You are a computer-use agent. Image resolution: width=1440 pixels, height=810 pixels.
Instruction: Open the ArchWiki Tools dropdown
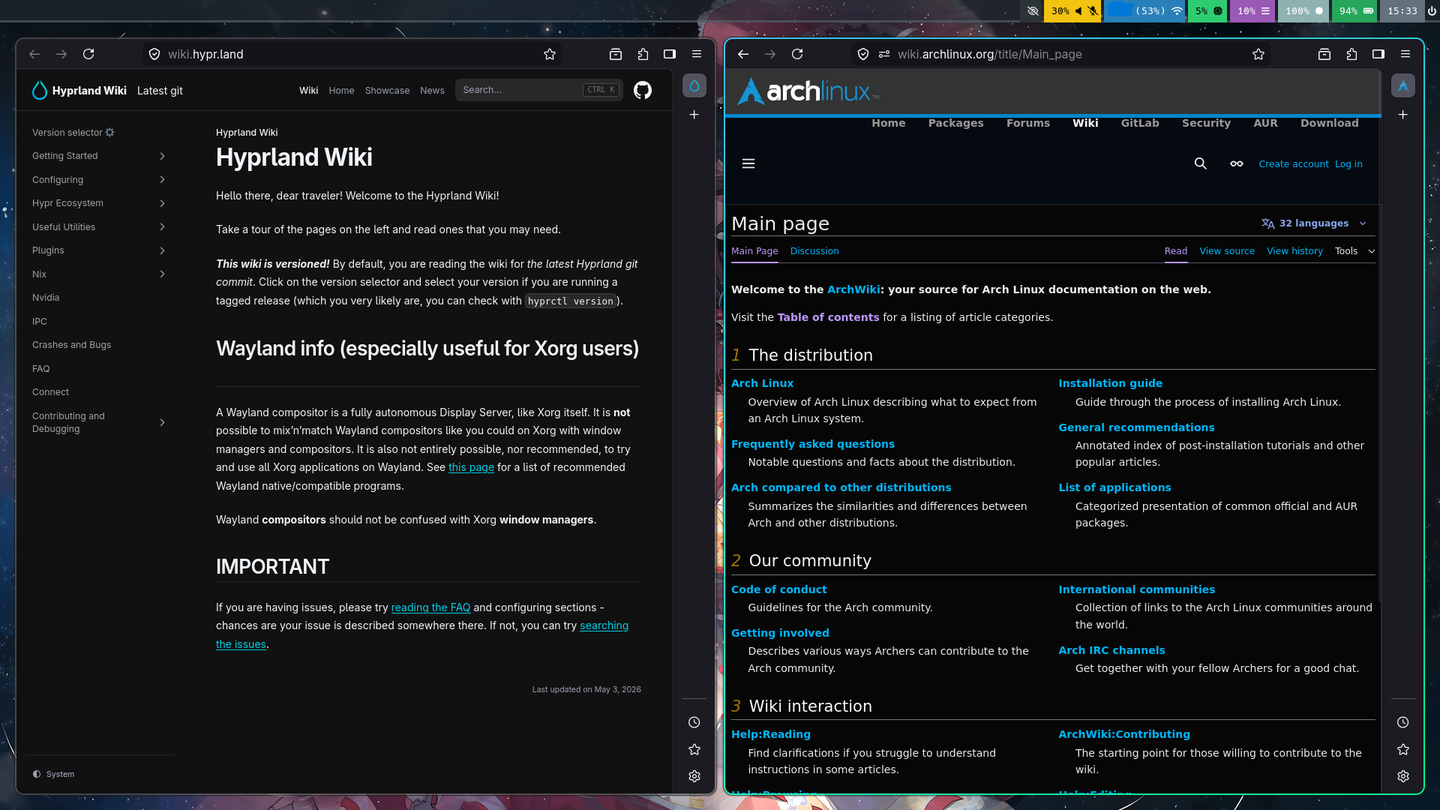[1355, 251]
